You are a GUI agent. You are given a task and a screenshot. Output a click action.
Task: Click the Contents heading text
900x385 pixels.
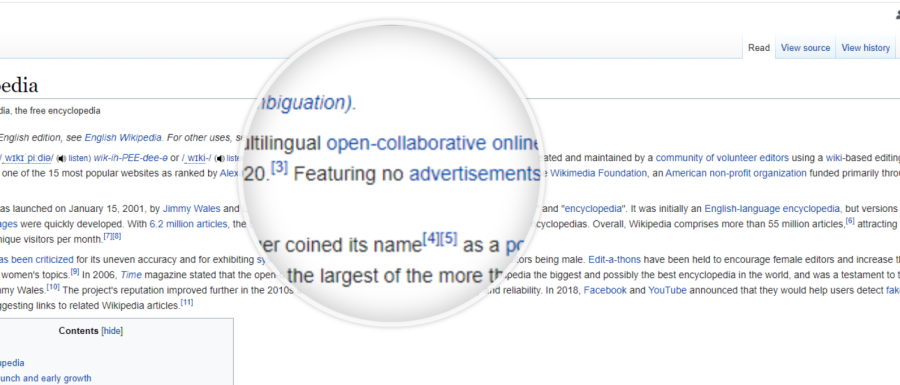tap(79, 331)
